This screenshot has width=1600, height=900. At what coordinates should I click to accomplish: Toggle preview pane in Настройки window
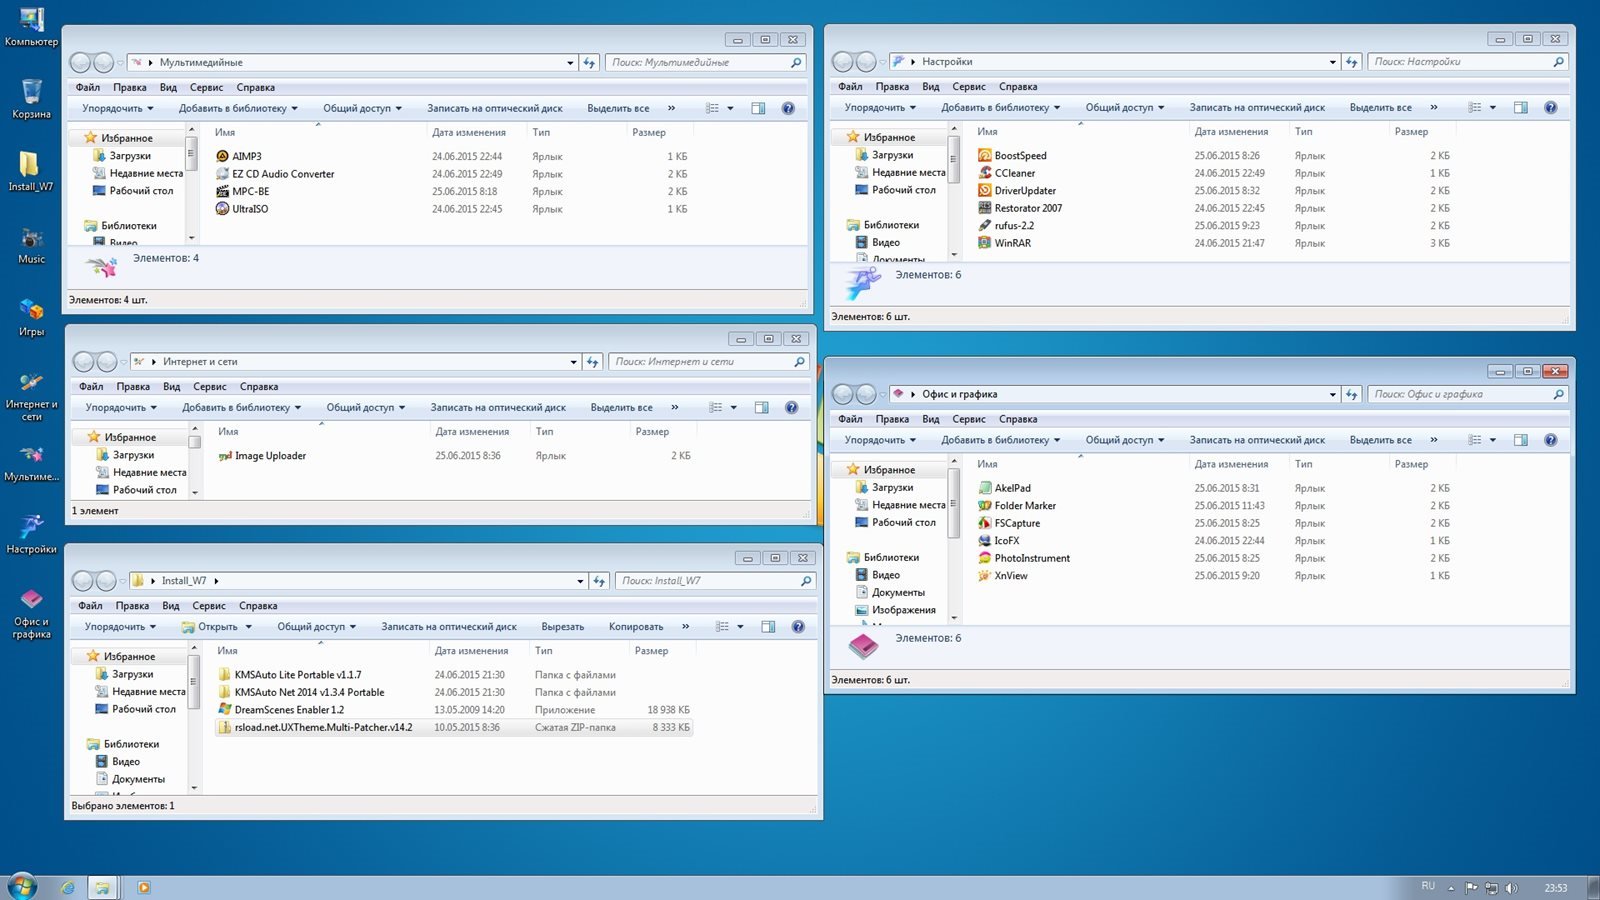1520,107
